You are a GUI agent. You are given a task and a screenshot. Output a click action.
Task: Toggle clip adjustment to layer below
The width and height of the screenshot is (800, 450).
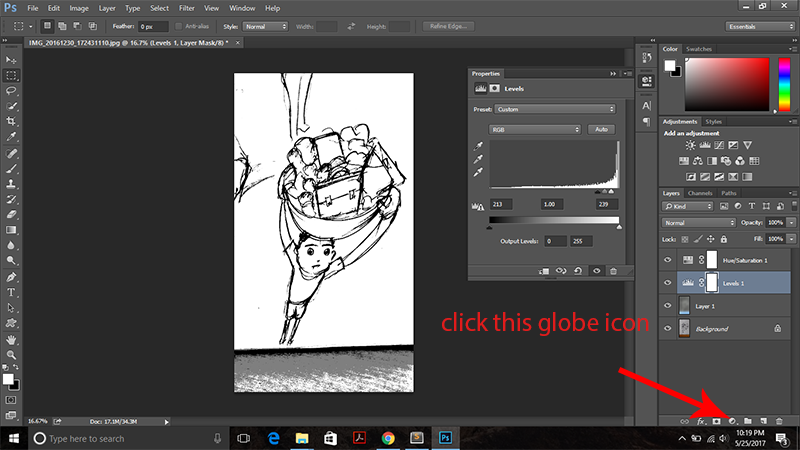[544, 271]
